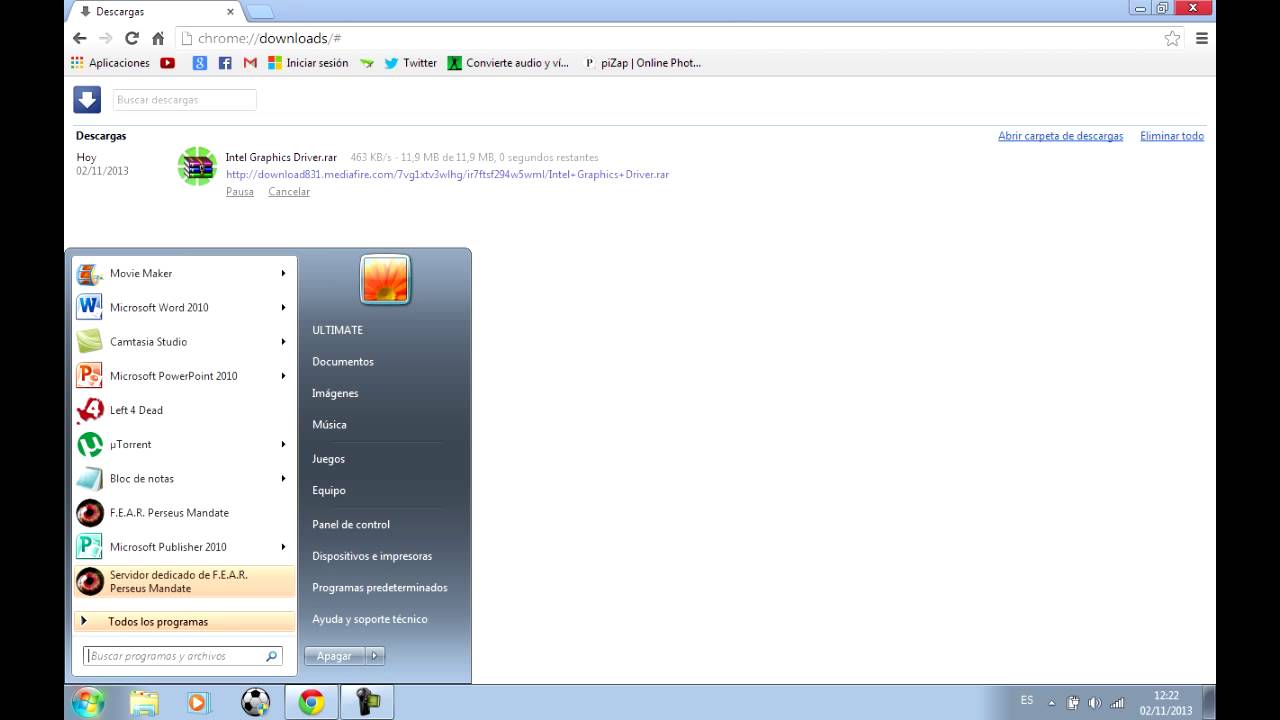Show hidden tray icons arrow
1280x720 pixels.
(1051, 702)
